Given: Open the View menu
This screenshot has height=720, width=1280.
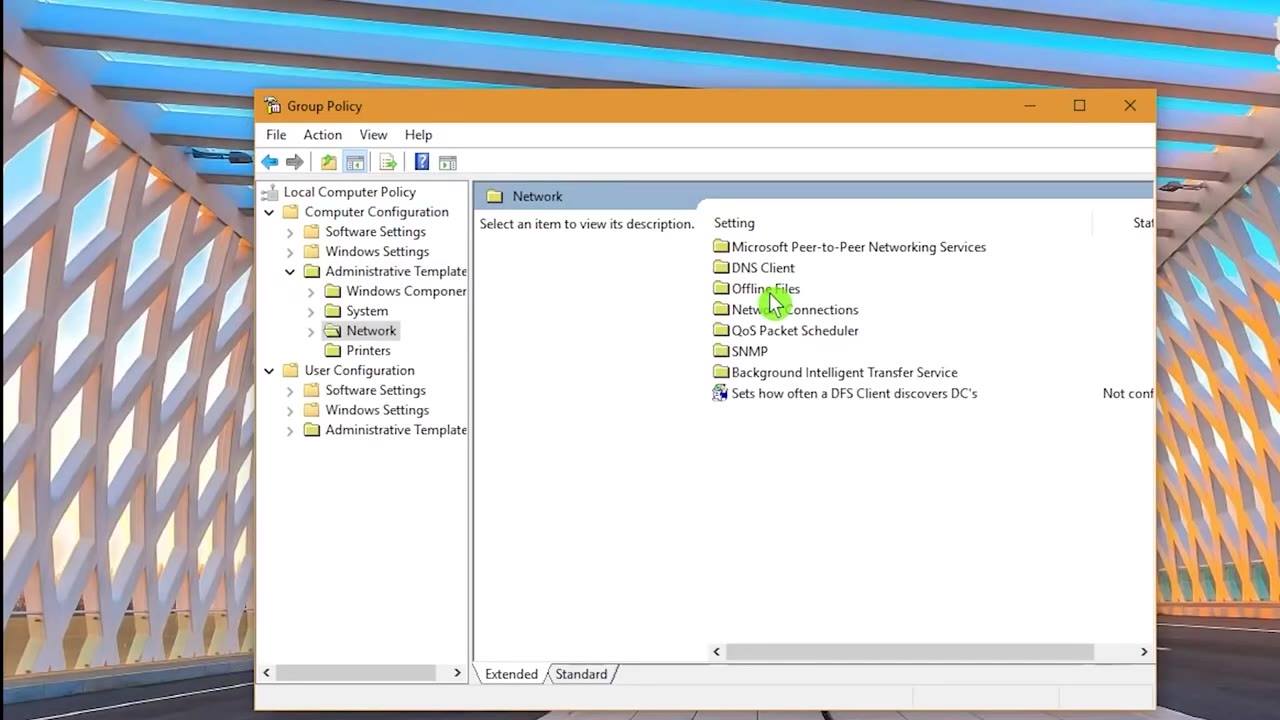Looking at the screenshot, I should [x=373, y=135].
